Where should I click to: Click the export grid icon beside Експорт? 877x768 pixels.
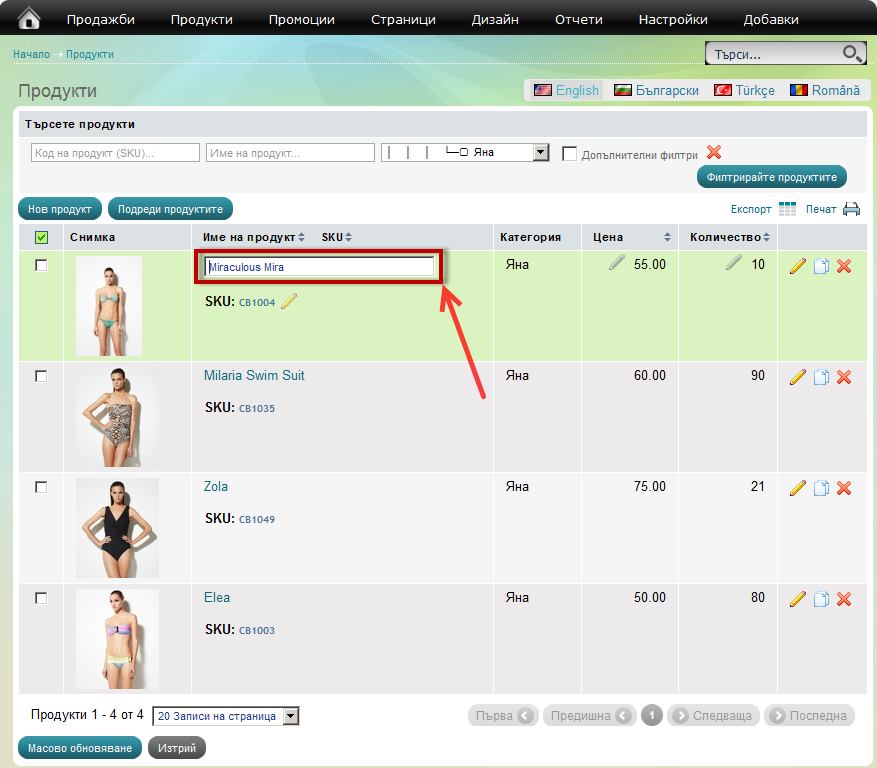(788, 209)
